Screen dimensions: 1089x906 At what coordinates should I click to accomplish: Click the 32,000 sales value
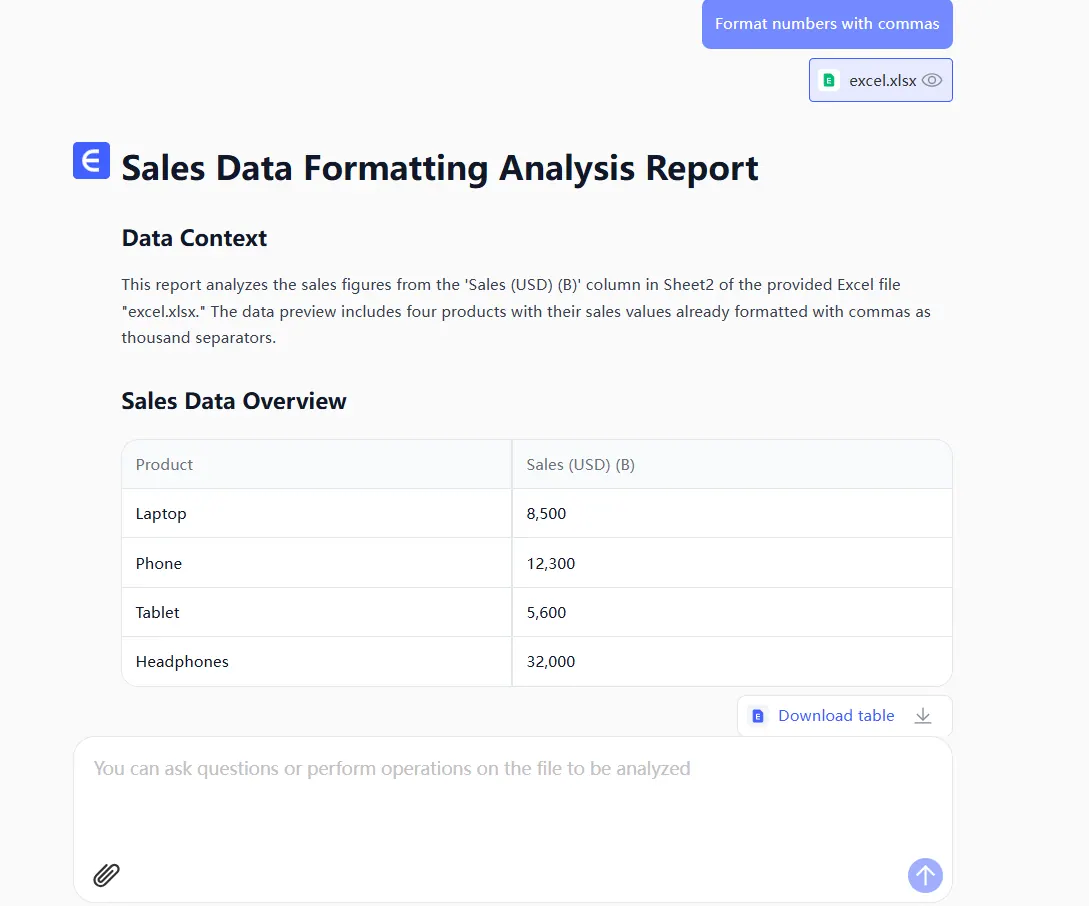(x=551, y=662)
